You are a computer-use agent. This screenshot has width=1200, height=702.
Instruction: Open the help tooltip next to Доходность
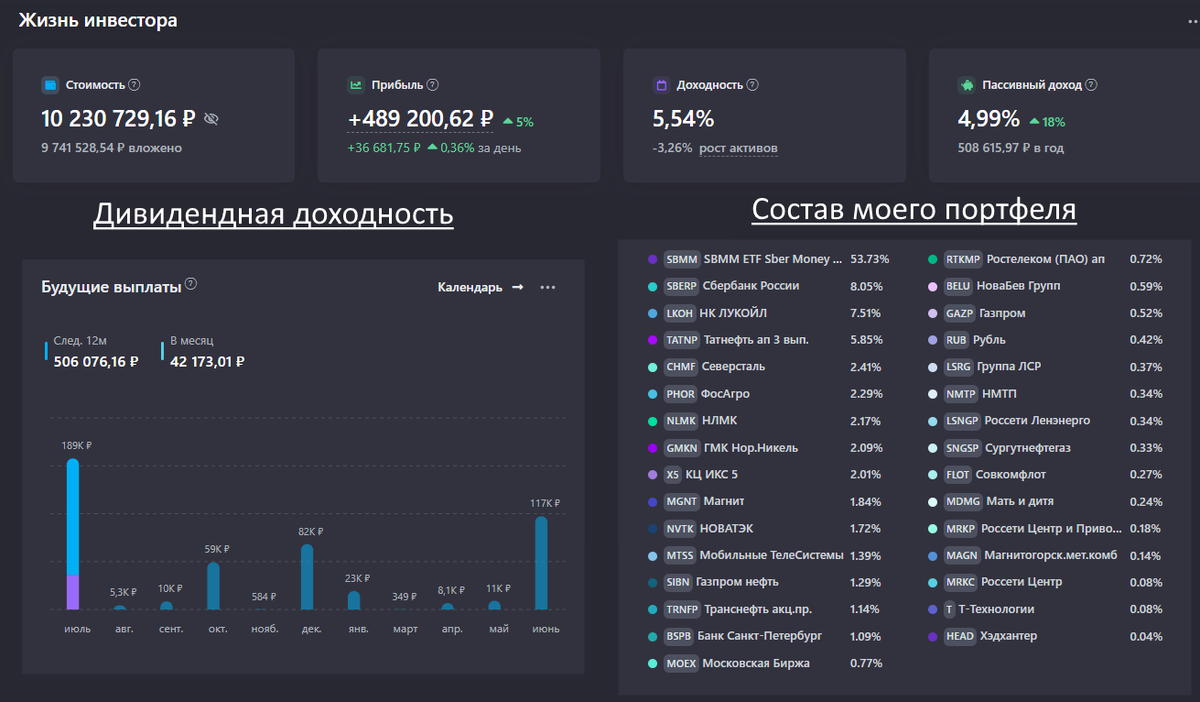pyautogui.click(x=752, y=86)
